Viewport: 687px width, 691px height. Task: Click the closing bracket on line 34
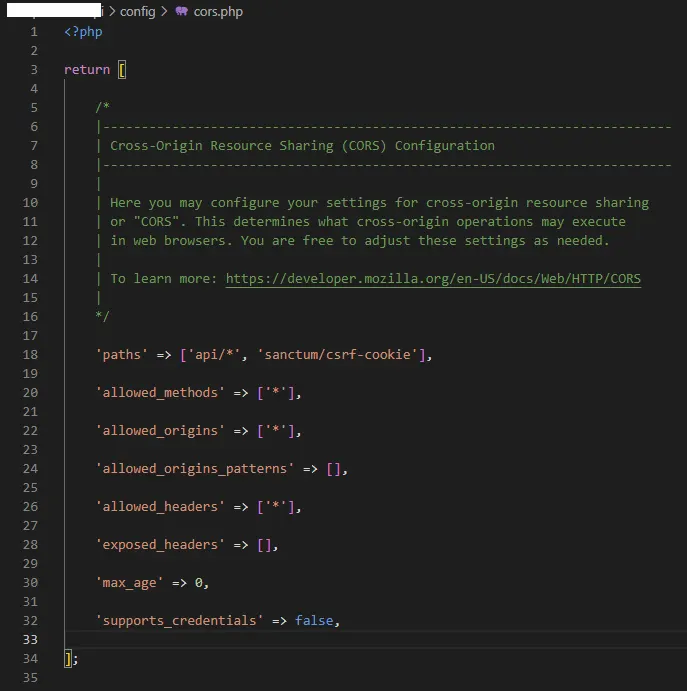point(68,659)
